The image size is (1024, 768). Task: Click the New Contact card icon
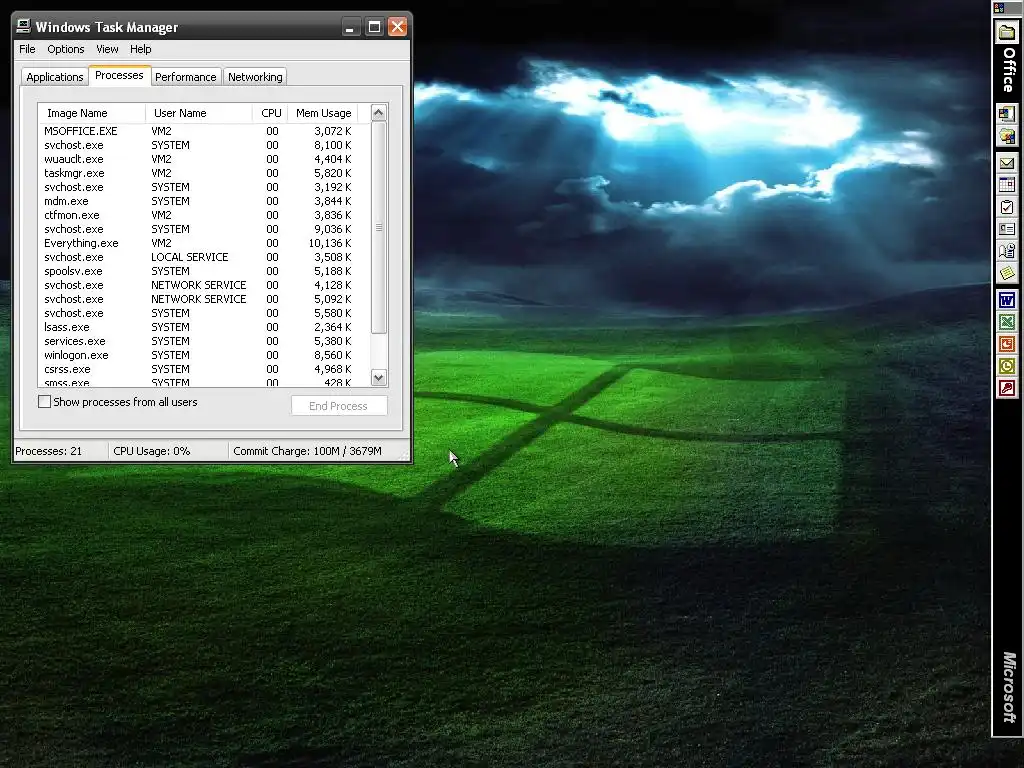pos(1006,229)
